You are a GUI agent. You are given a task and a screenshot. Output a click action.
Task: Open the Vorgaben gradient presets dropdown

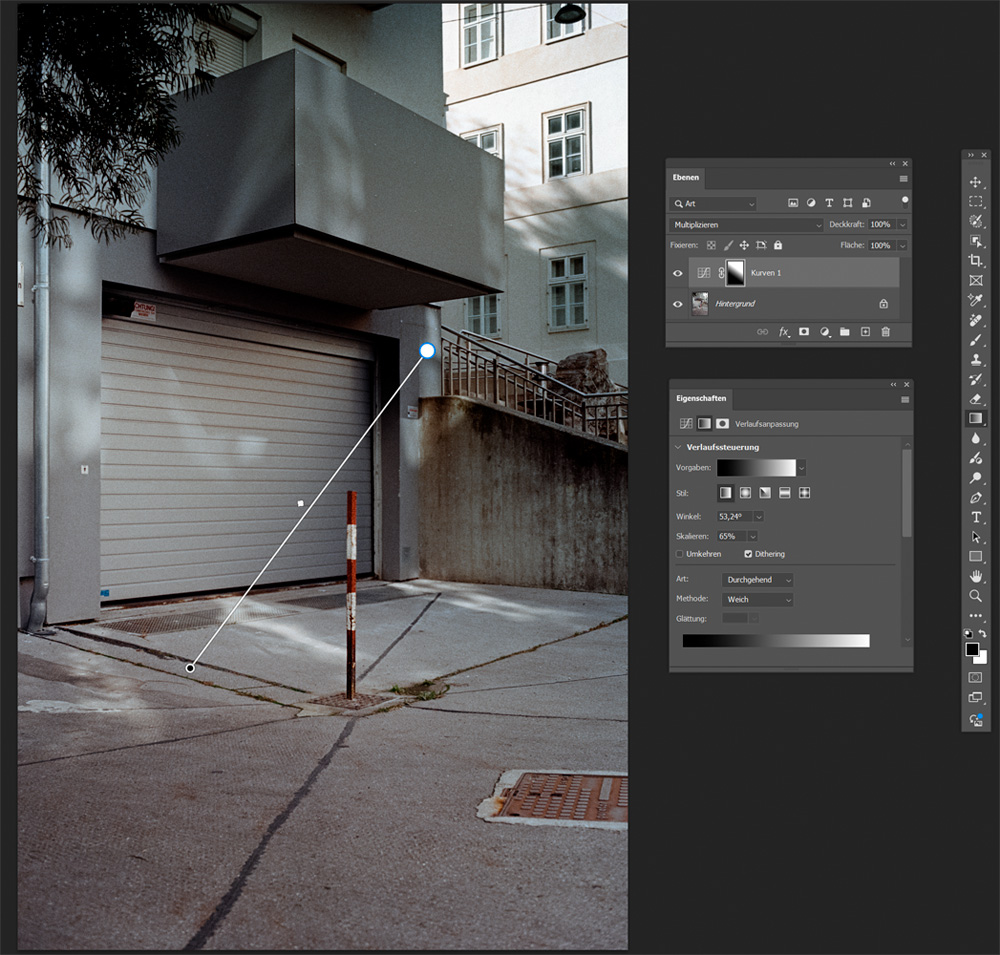coord(801,468)
